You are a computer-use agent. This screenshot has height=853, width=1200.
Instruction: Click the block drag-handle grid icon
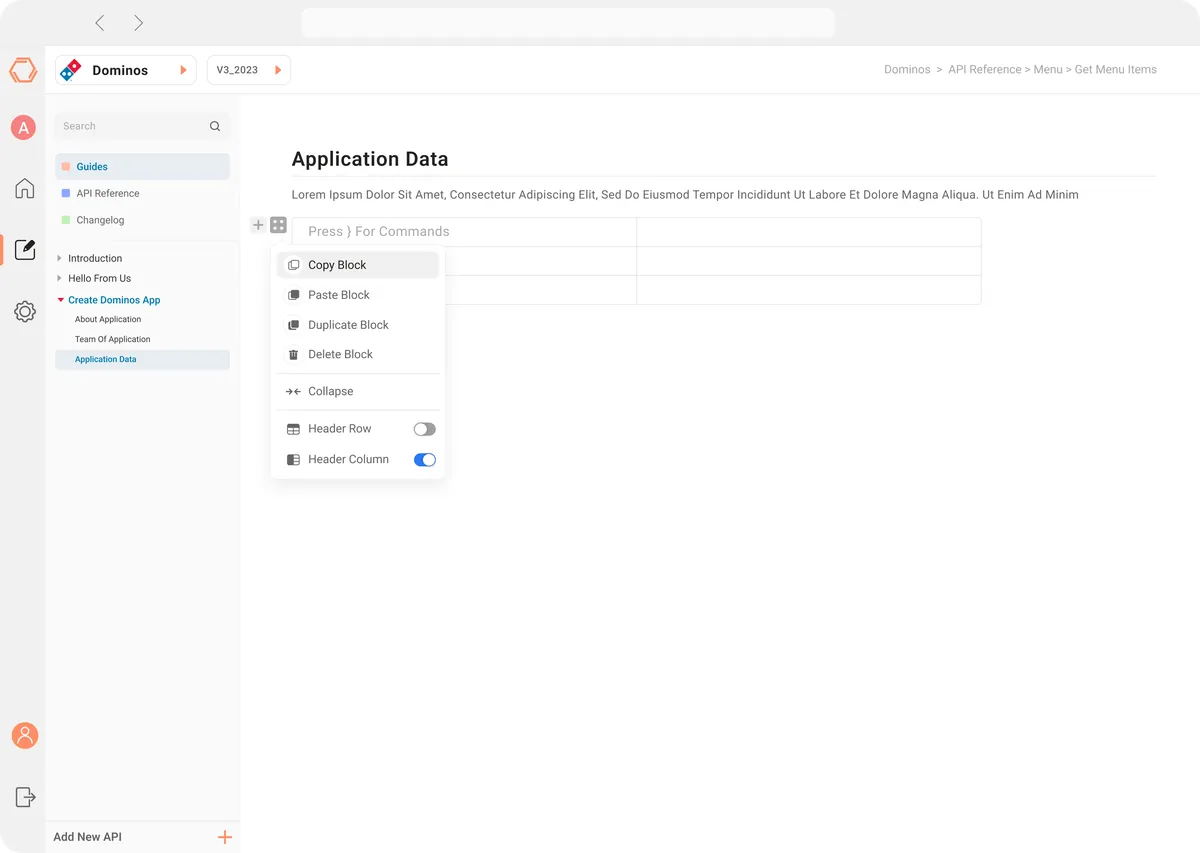(x=278, y=225)
